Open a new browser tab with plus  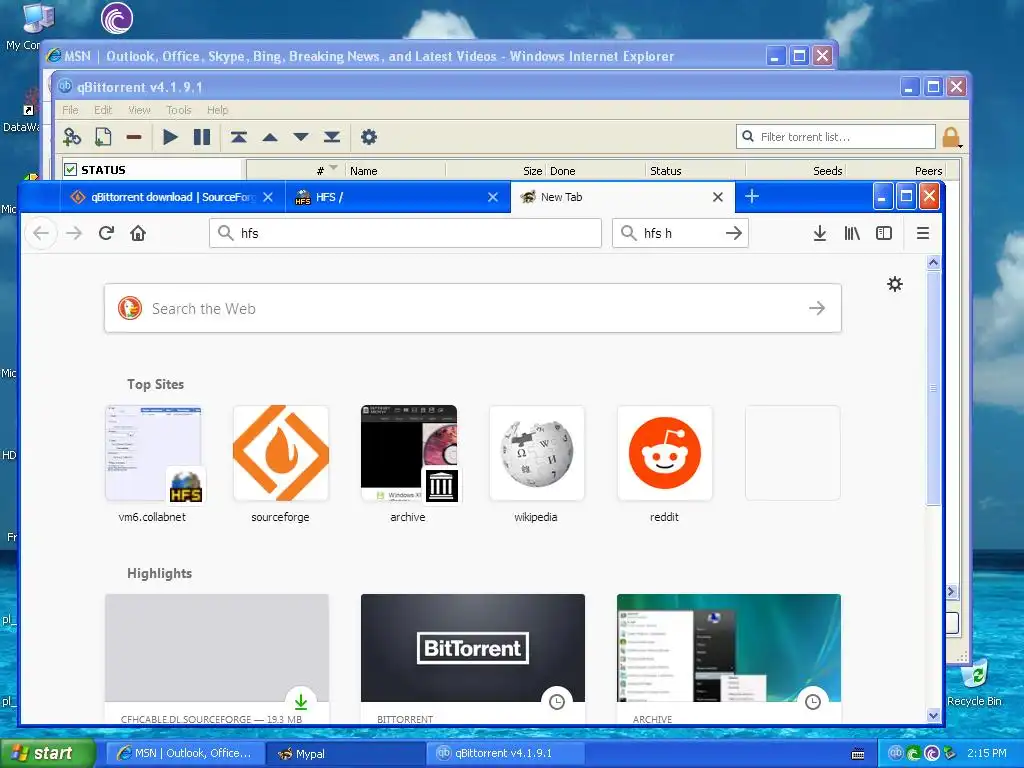752,196
